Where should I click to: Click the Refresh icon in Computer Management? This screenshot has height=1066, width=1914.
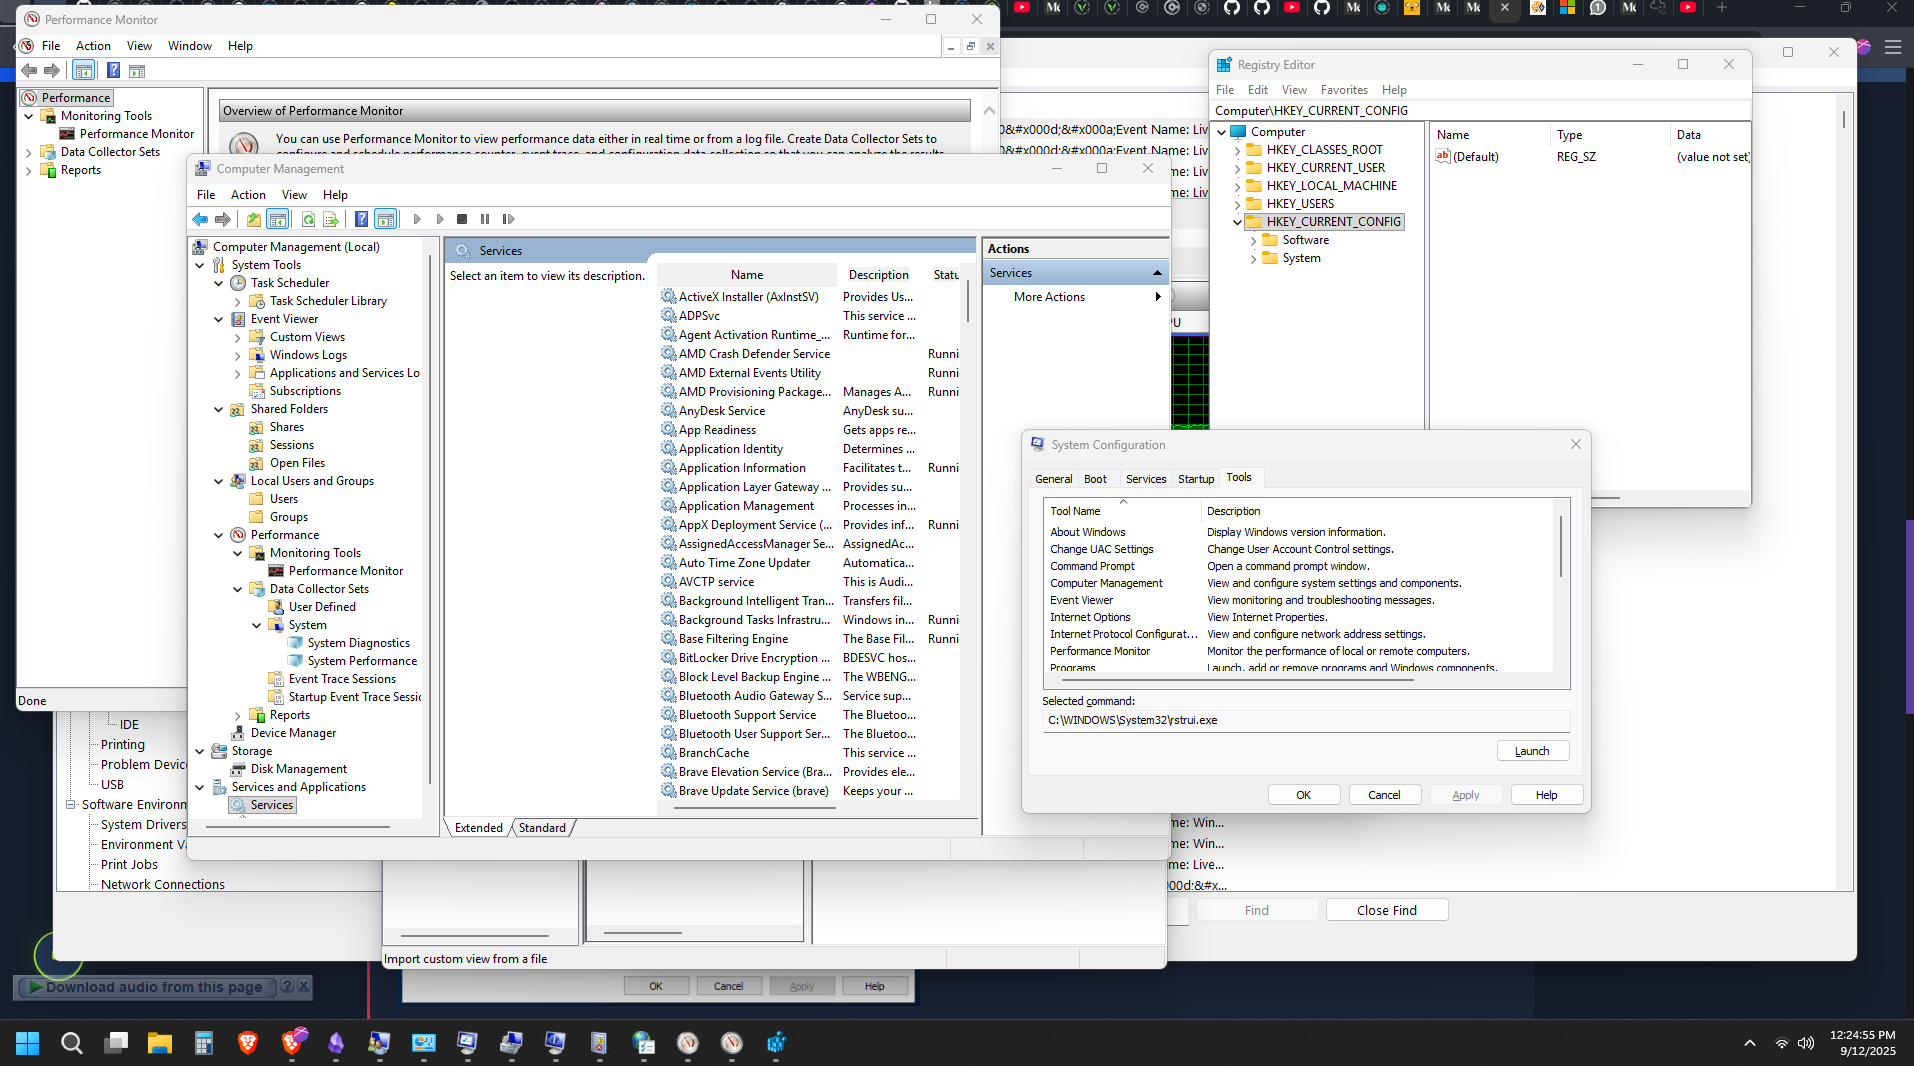[x=308, y=219]
